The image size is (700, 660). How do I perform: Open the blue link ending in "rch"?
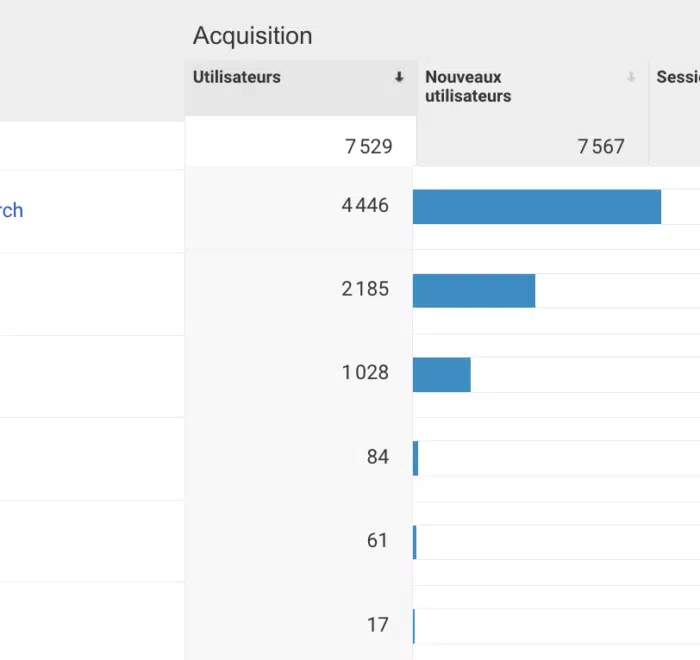tap(11, 210)
